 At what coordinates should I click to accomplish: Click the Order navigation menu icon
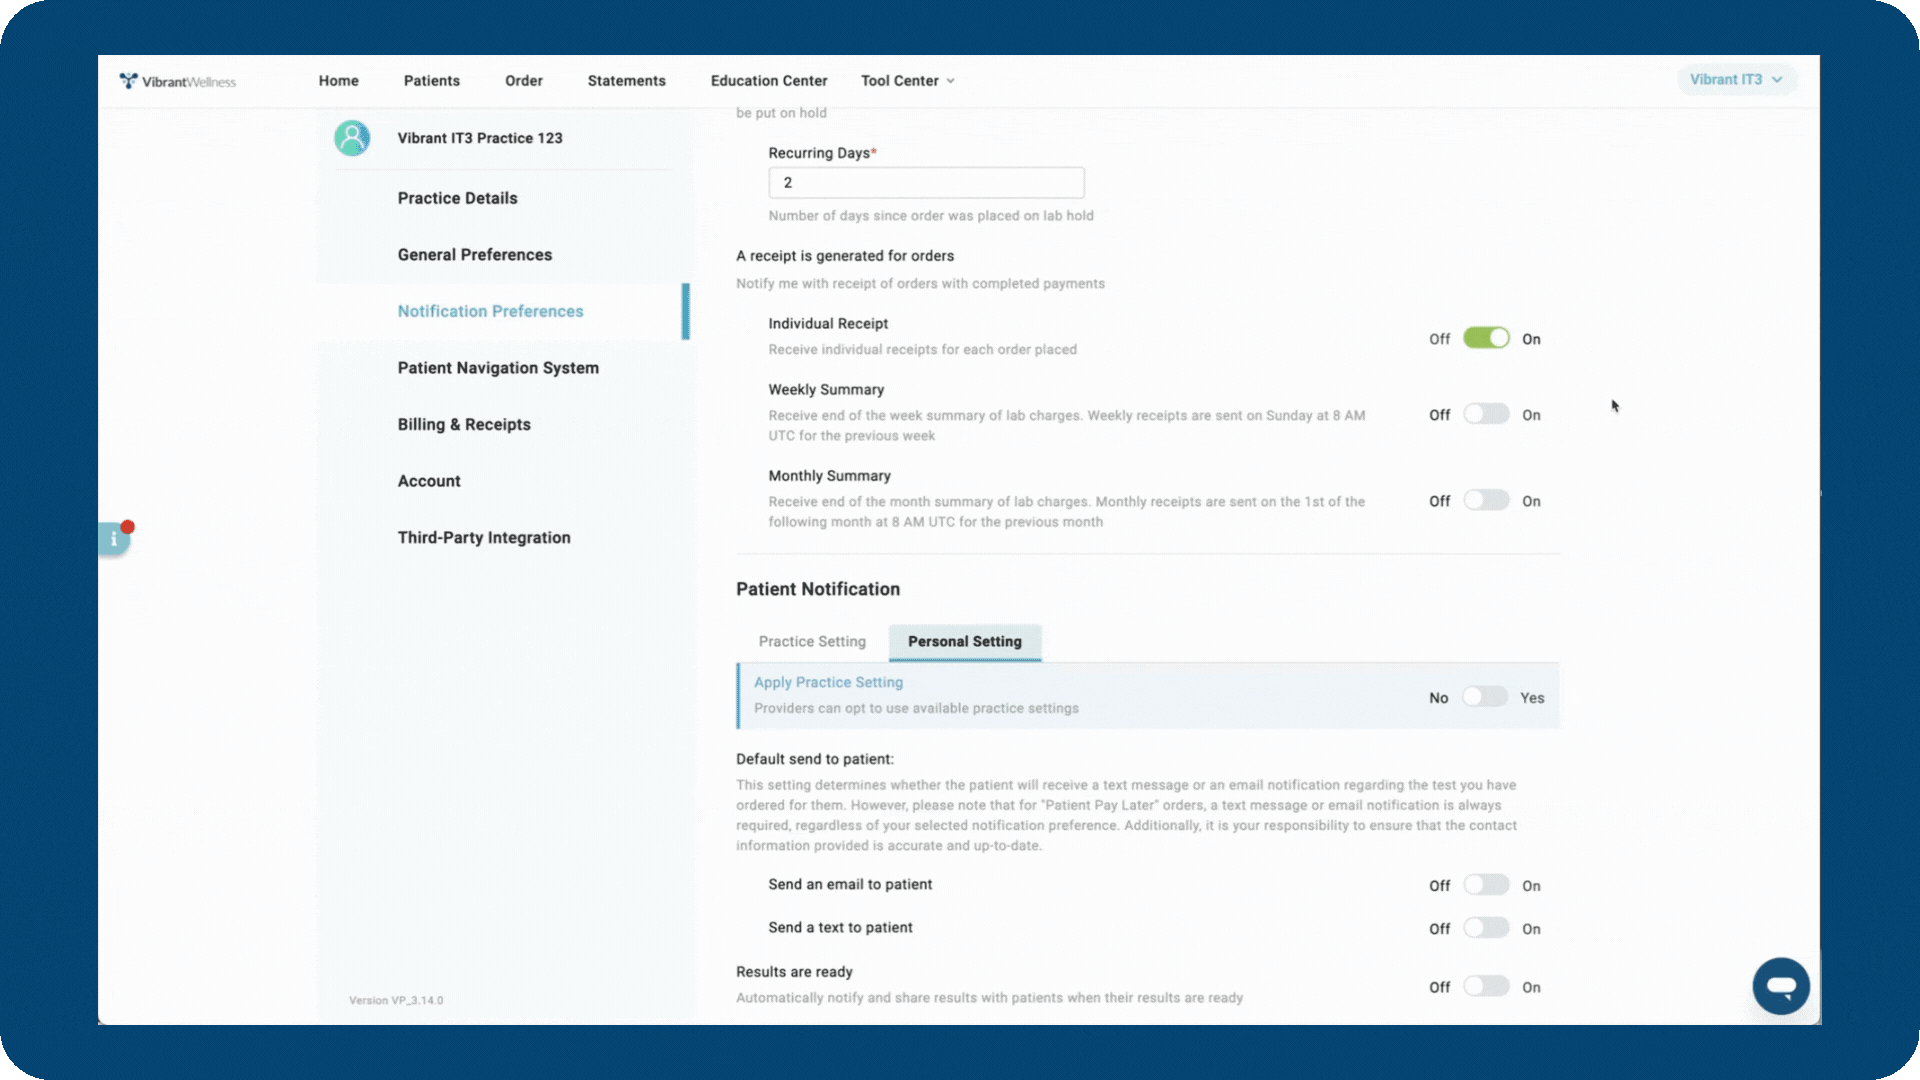click(524, 80)
